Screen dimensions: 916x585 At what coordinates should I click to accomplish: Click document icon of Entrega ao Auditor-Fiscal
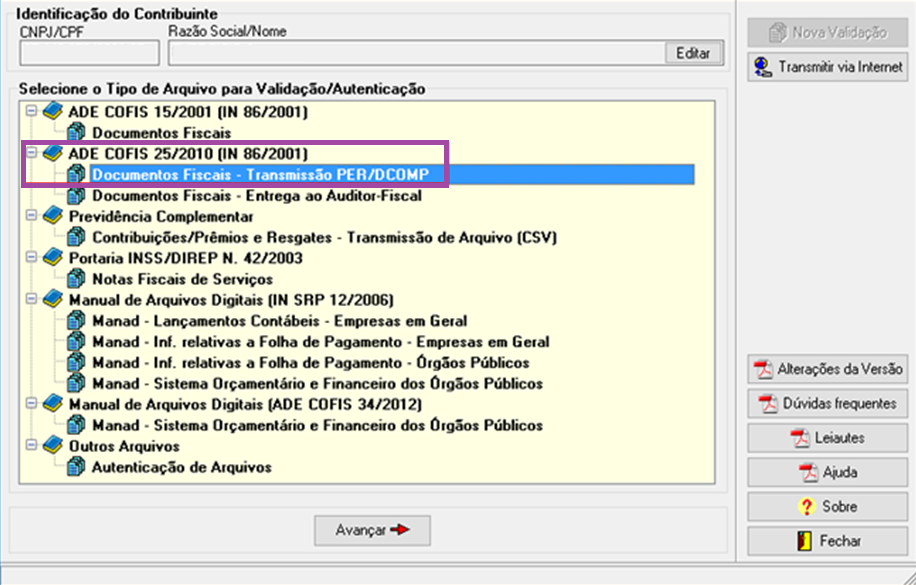click(x=76, y=195)
